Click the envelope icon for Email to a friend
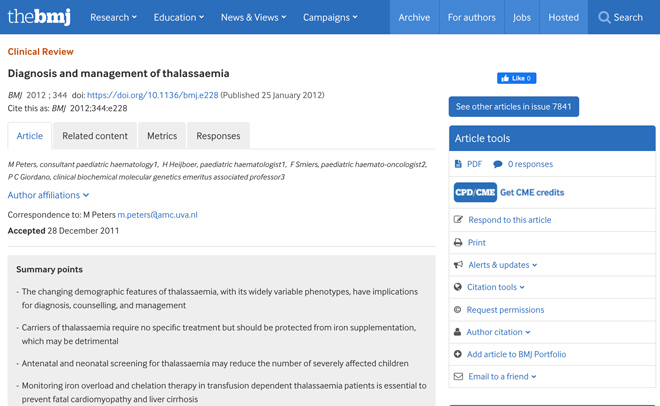Screen dimensions: 660x406 (x=458, y=377)
